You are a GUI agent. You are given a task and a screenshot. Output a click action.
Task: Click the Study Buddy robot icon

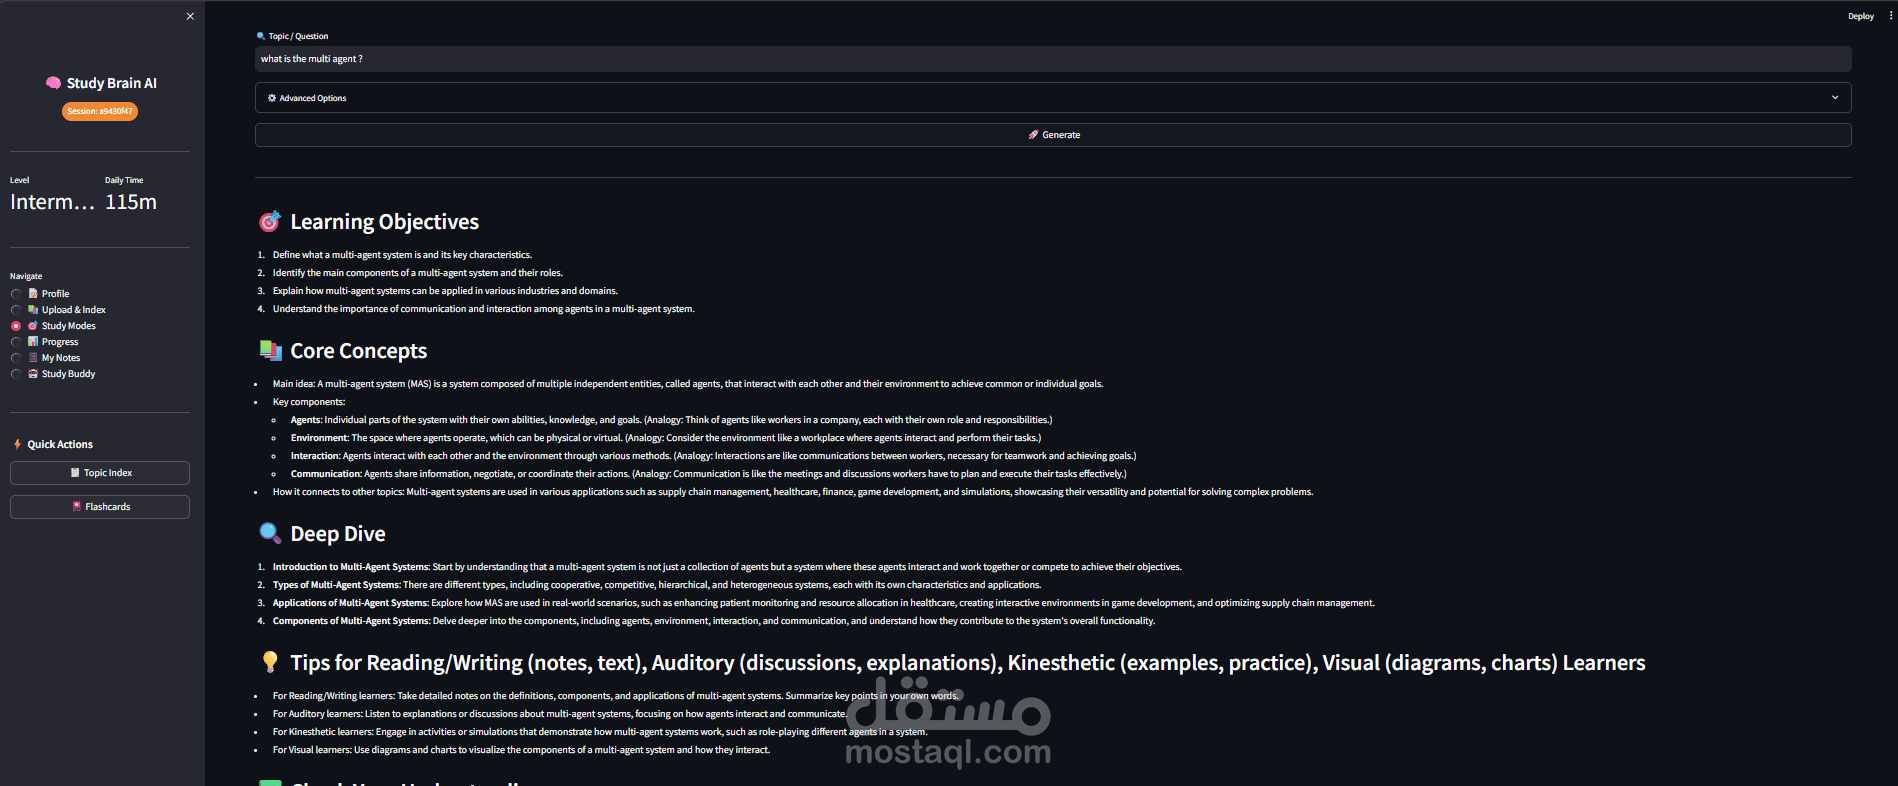[x=33, y=373]
